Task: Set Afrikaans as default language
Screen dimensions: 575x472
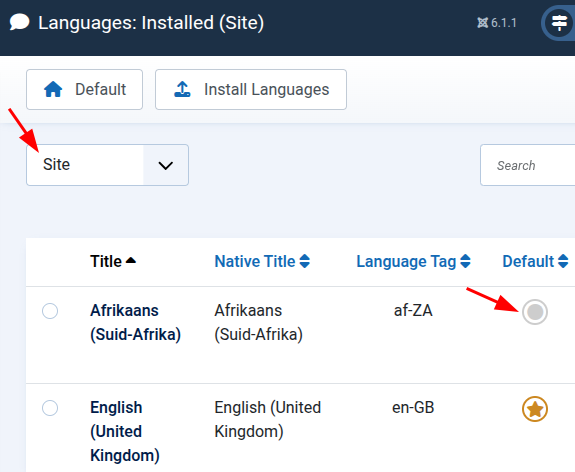Action: click(535, 312)
